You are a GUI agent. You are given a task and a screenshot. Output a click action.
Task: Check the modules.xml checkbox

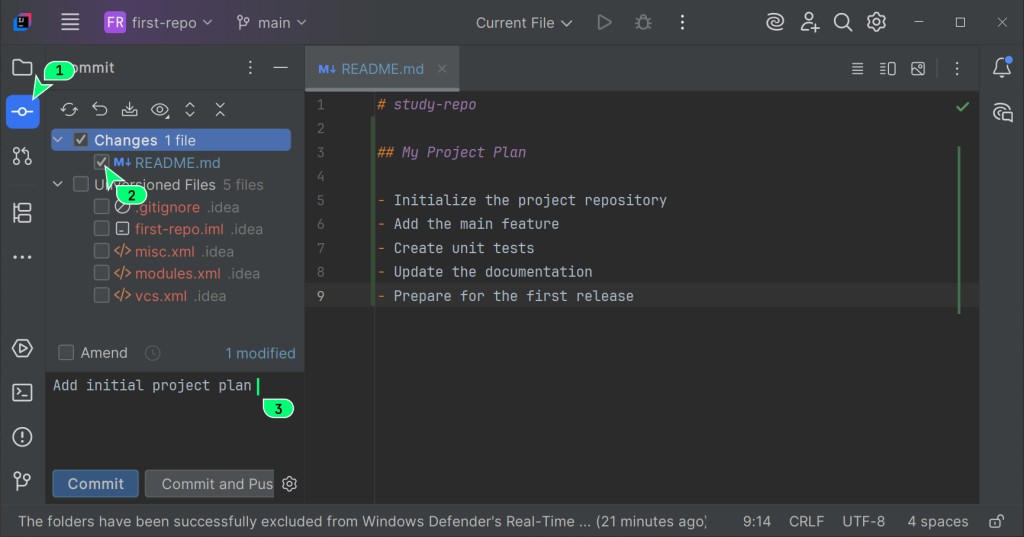point(101,273)
